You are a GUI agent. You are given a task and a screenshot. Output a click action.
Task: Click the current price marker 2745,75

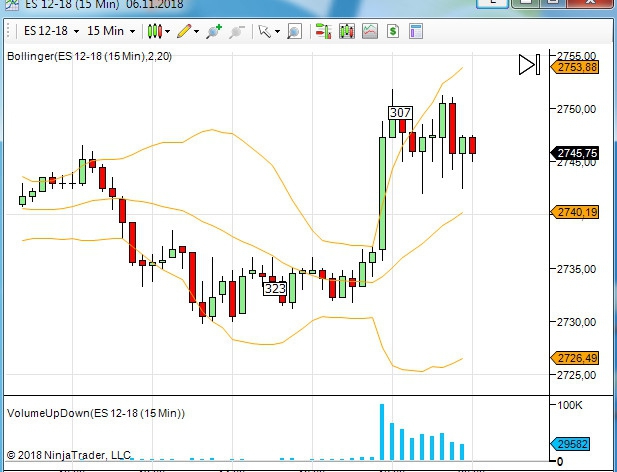tap(575, 153)
